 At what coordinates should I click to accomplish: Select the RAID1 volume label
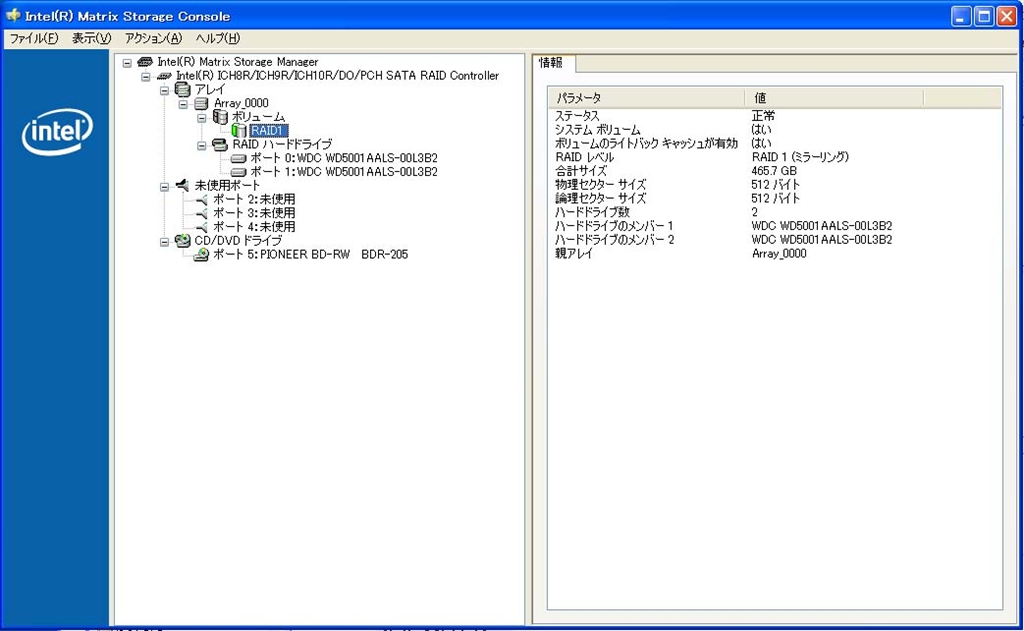tap(268, 131)
